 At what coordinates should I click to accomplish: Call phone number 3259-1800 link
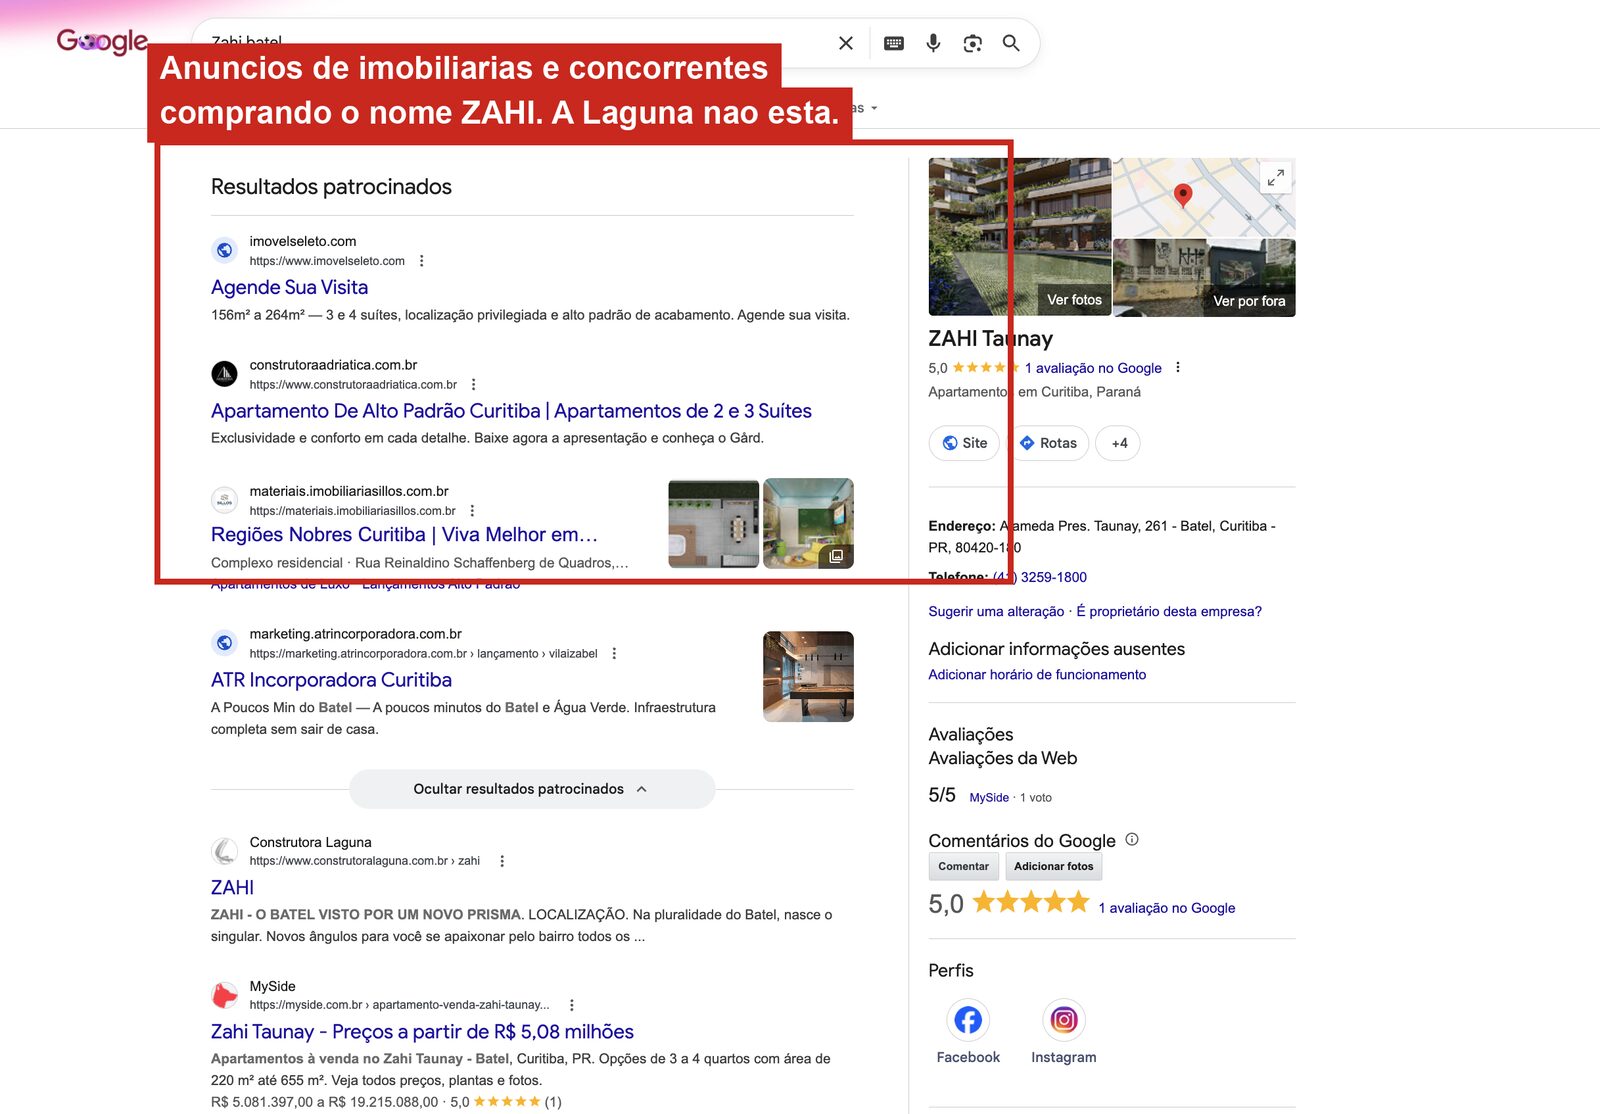1039,577
